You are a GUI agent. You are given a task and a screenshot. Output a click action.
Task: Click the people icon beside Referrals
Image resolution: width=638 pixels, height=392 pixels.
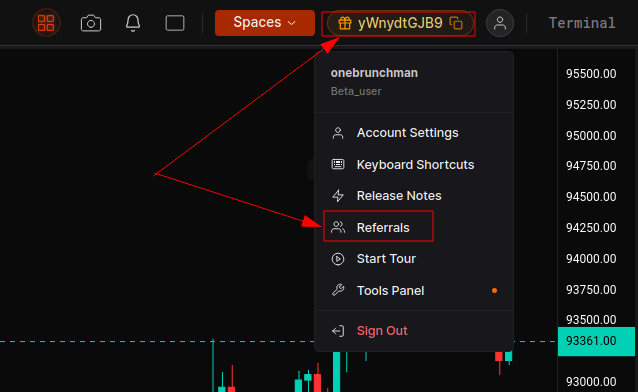(338, 227)
